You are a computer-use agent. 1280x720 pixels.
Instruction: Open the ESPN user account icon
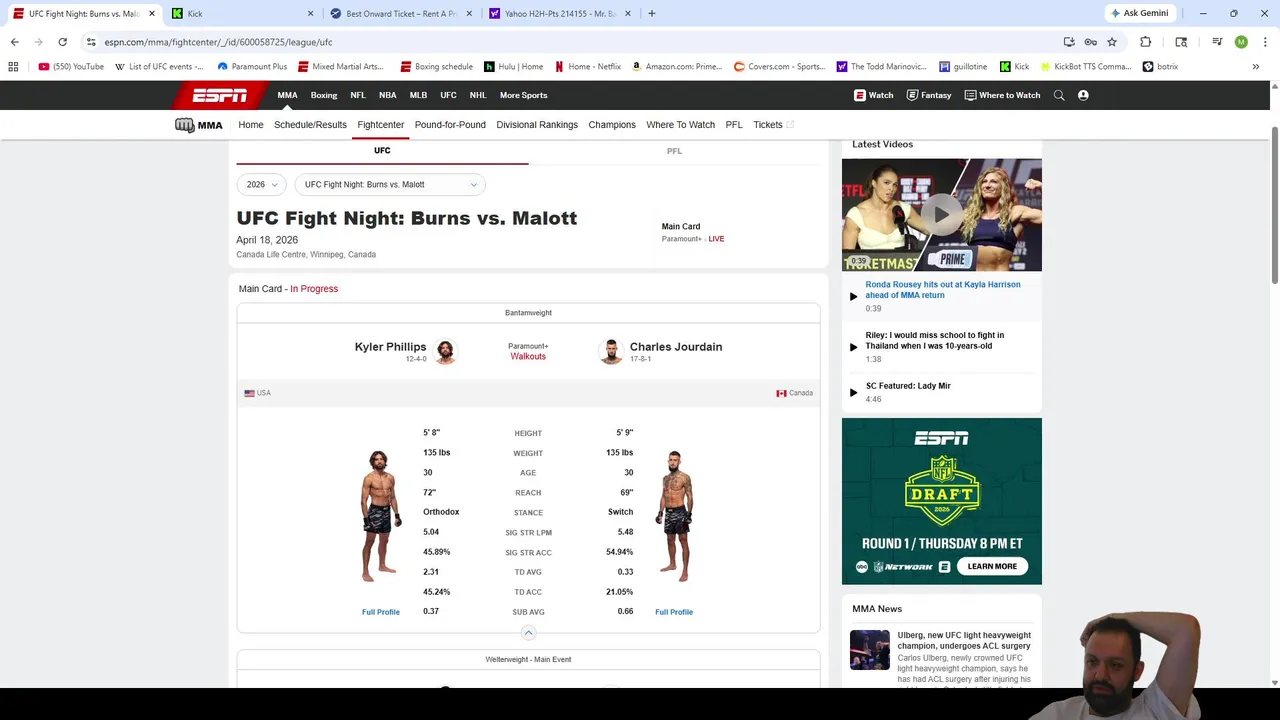[1083, 95]
